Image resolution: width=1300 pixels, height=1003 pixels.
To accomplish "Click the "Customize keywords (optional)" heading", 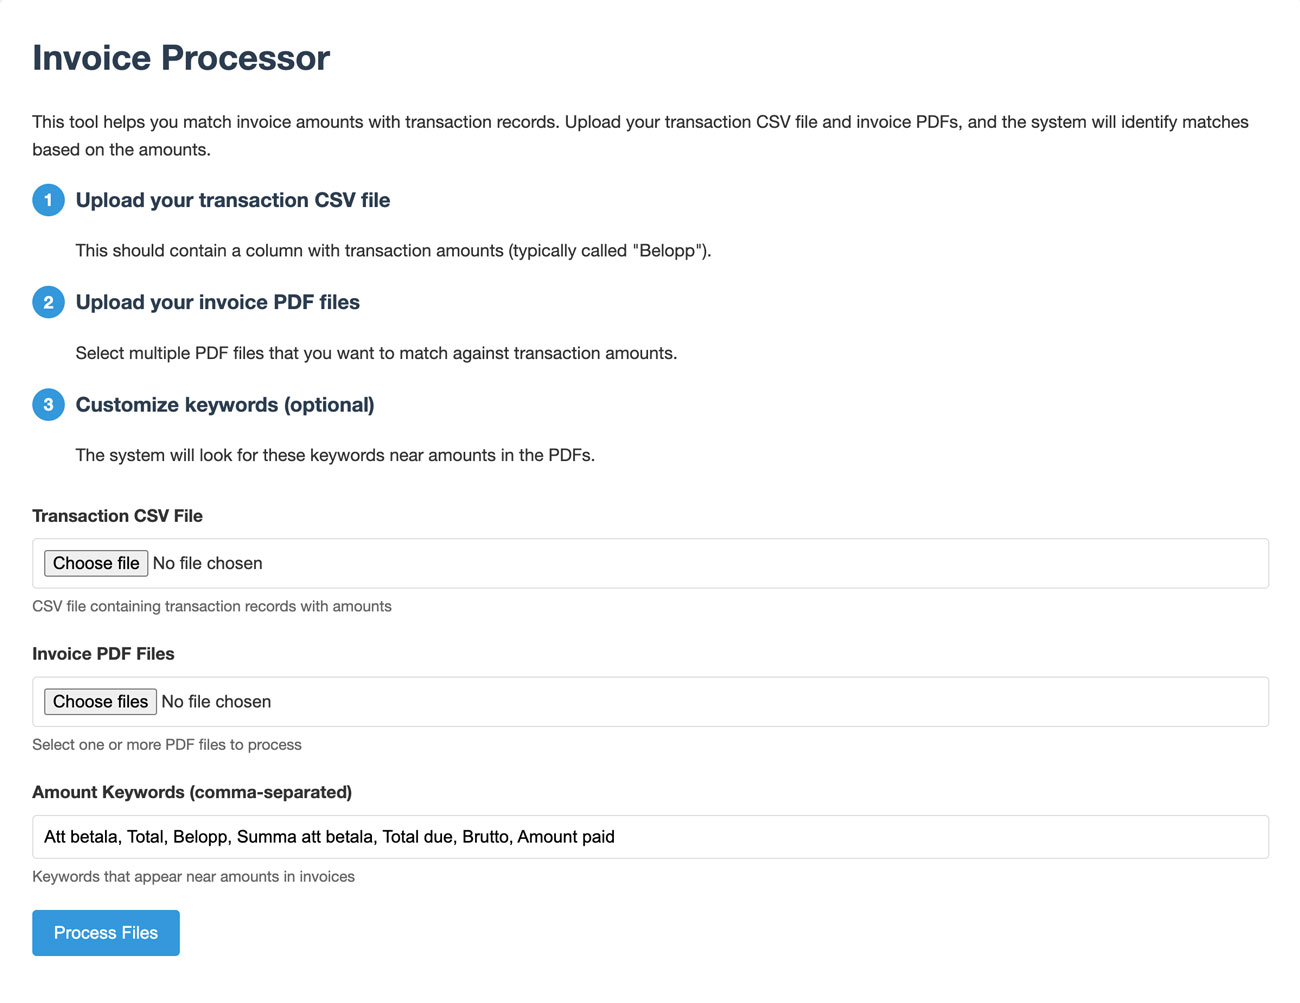I will 225,405.
